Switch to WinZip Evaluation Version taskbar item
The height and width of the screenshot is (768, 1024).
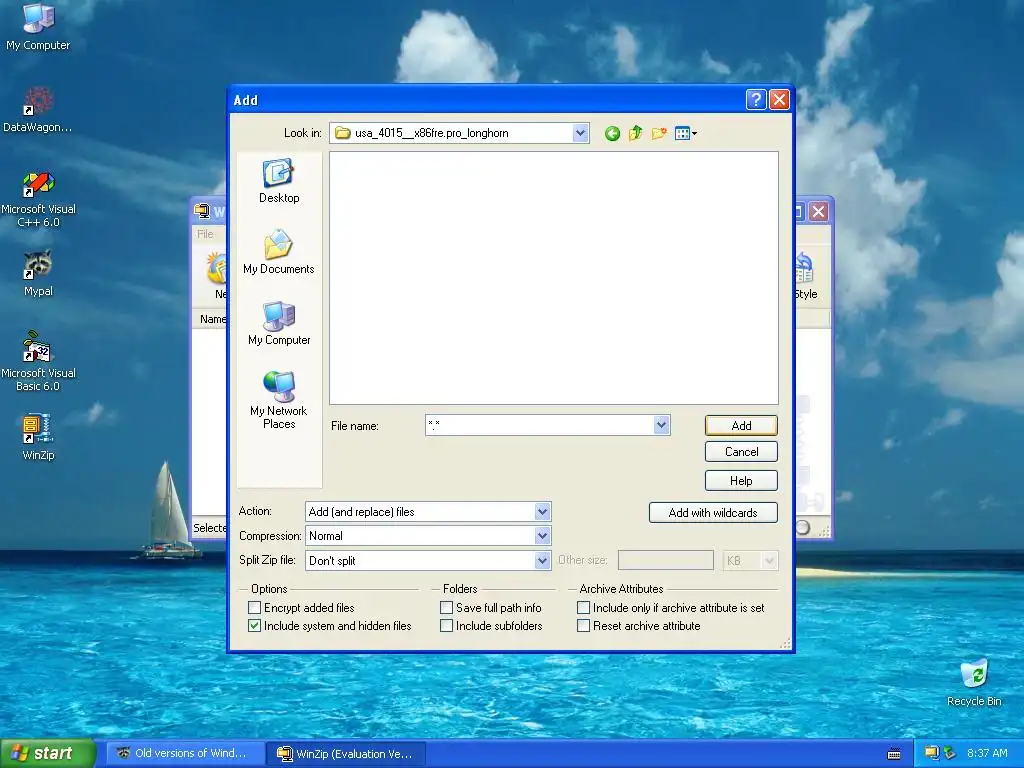point(347,754)
